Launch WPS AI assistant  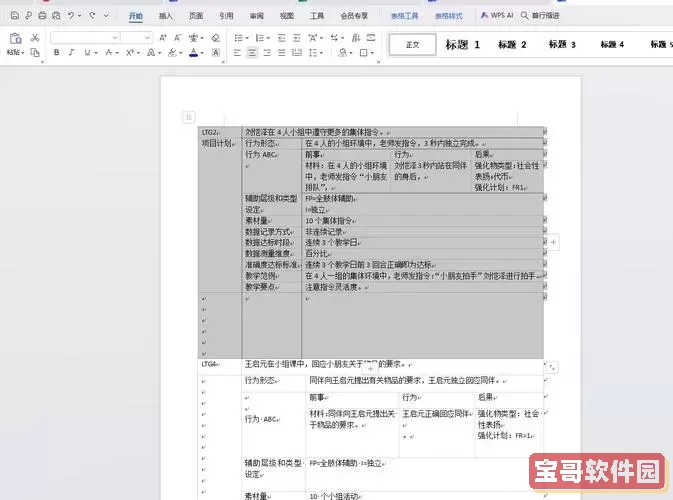[x=497, y=15]
